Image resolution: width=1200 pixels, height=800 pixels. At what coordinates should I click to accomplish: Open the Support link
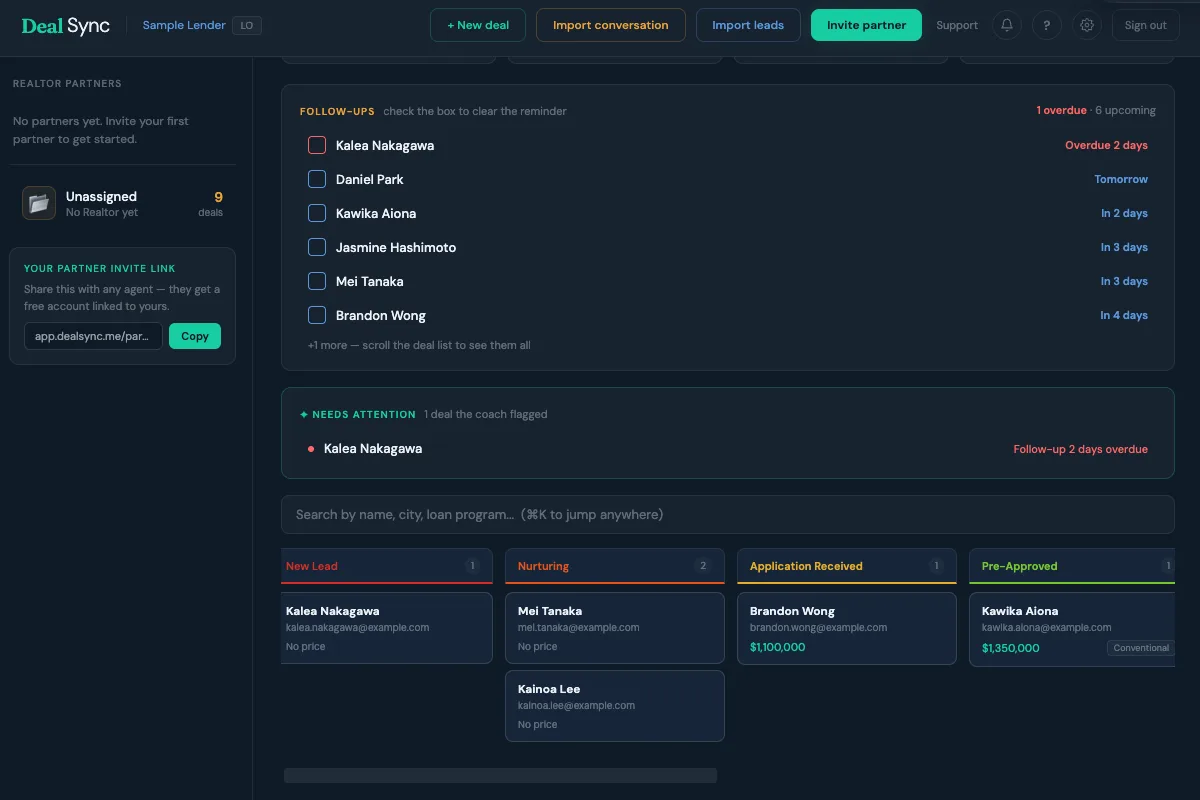(957, 25)
